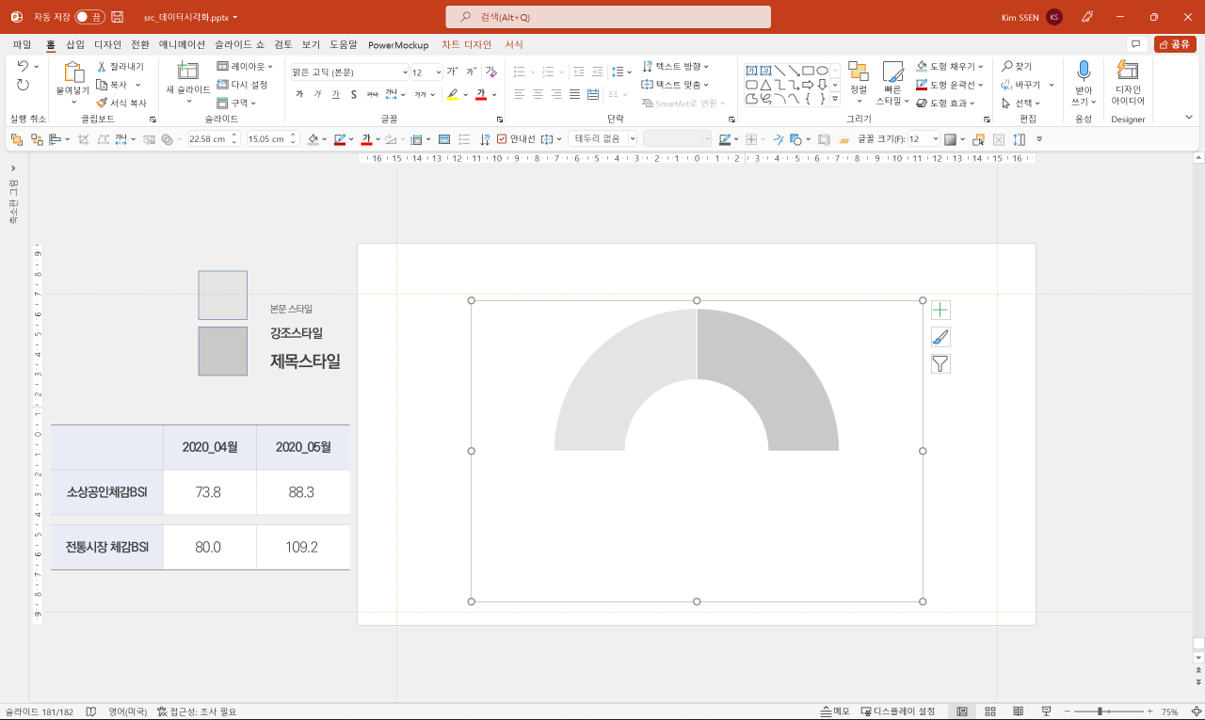Toggle Normal view button in status bar

[962, 711]
